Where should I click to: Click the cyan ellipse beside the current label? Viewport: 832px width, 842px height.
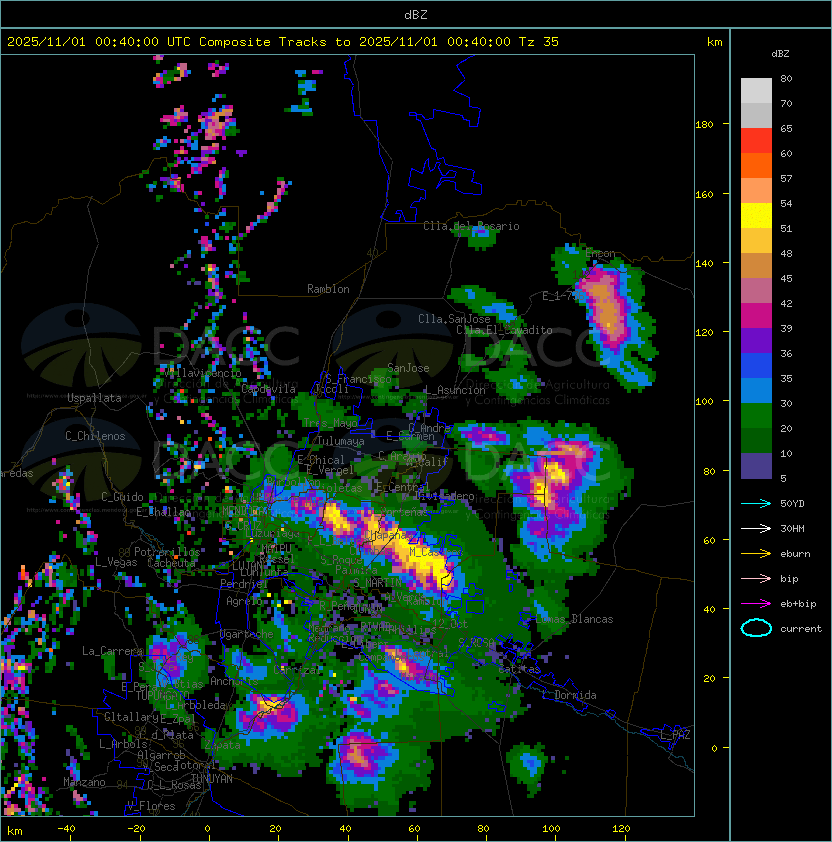(x=756, y=628)
